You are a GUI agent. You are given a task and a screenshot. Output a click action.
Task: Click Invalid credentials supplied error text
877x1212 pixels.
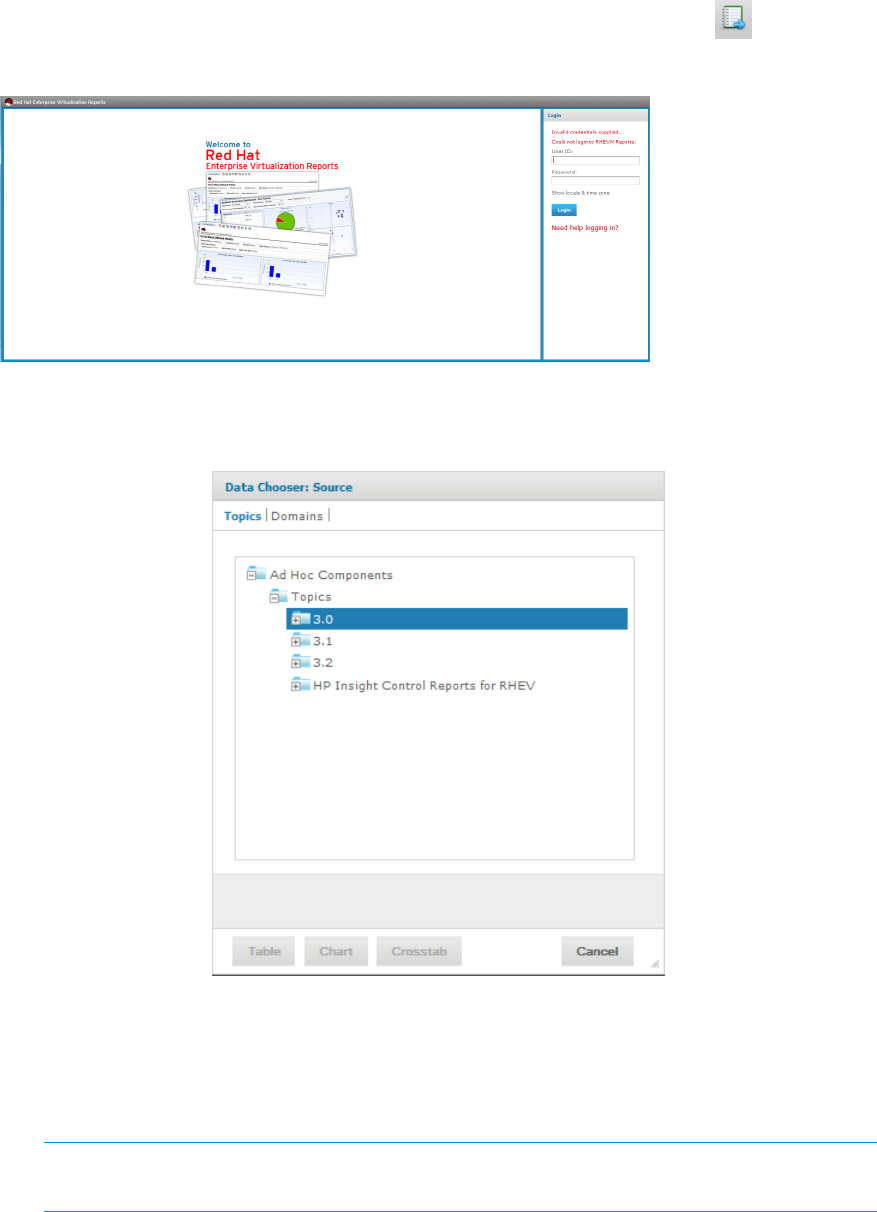coord(585,132)
